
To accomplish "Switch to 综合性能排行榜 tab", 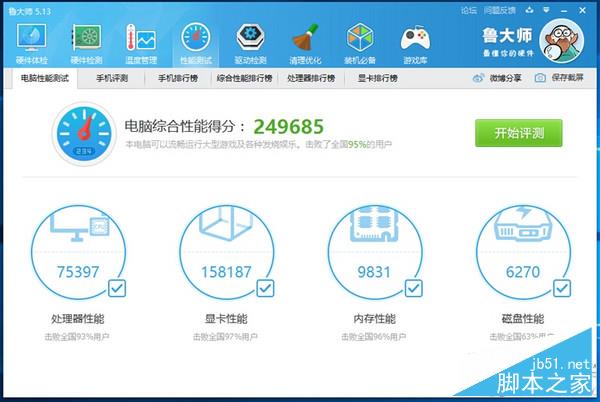I will pos(245,78).
